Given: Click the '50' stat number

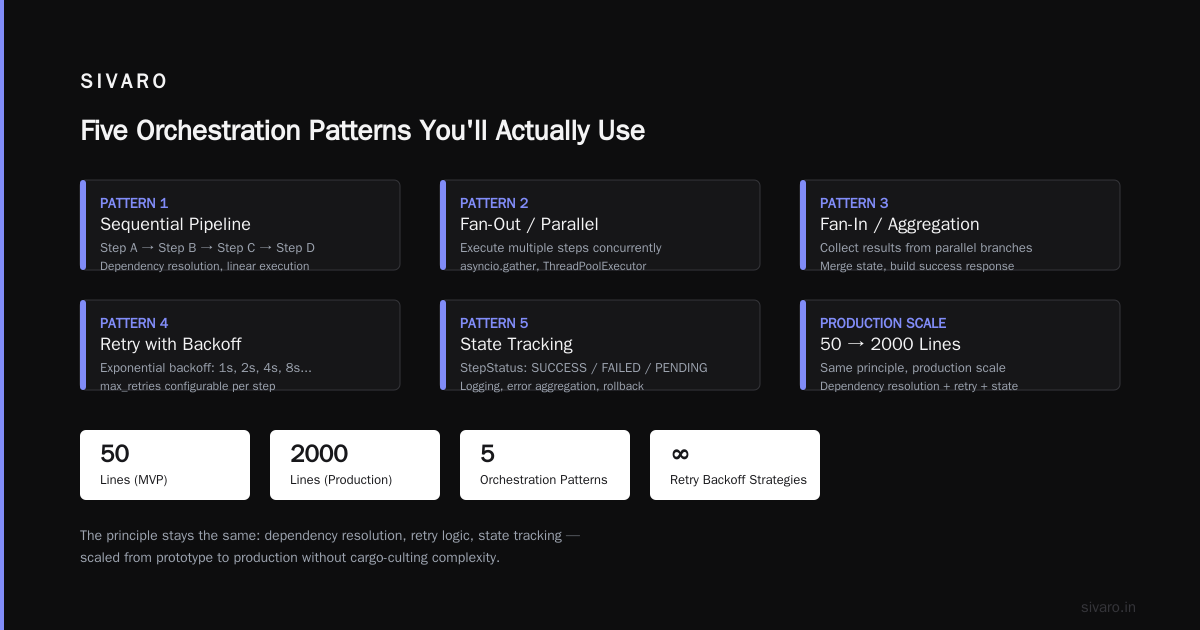Looking at the screenshot, I should tap(115, 454).
